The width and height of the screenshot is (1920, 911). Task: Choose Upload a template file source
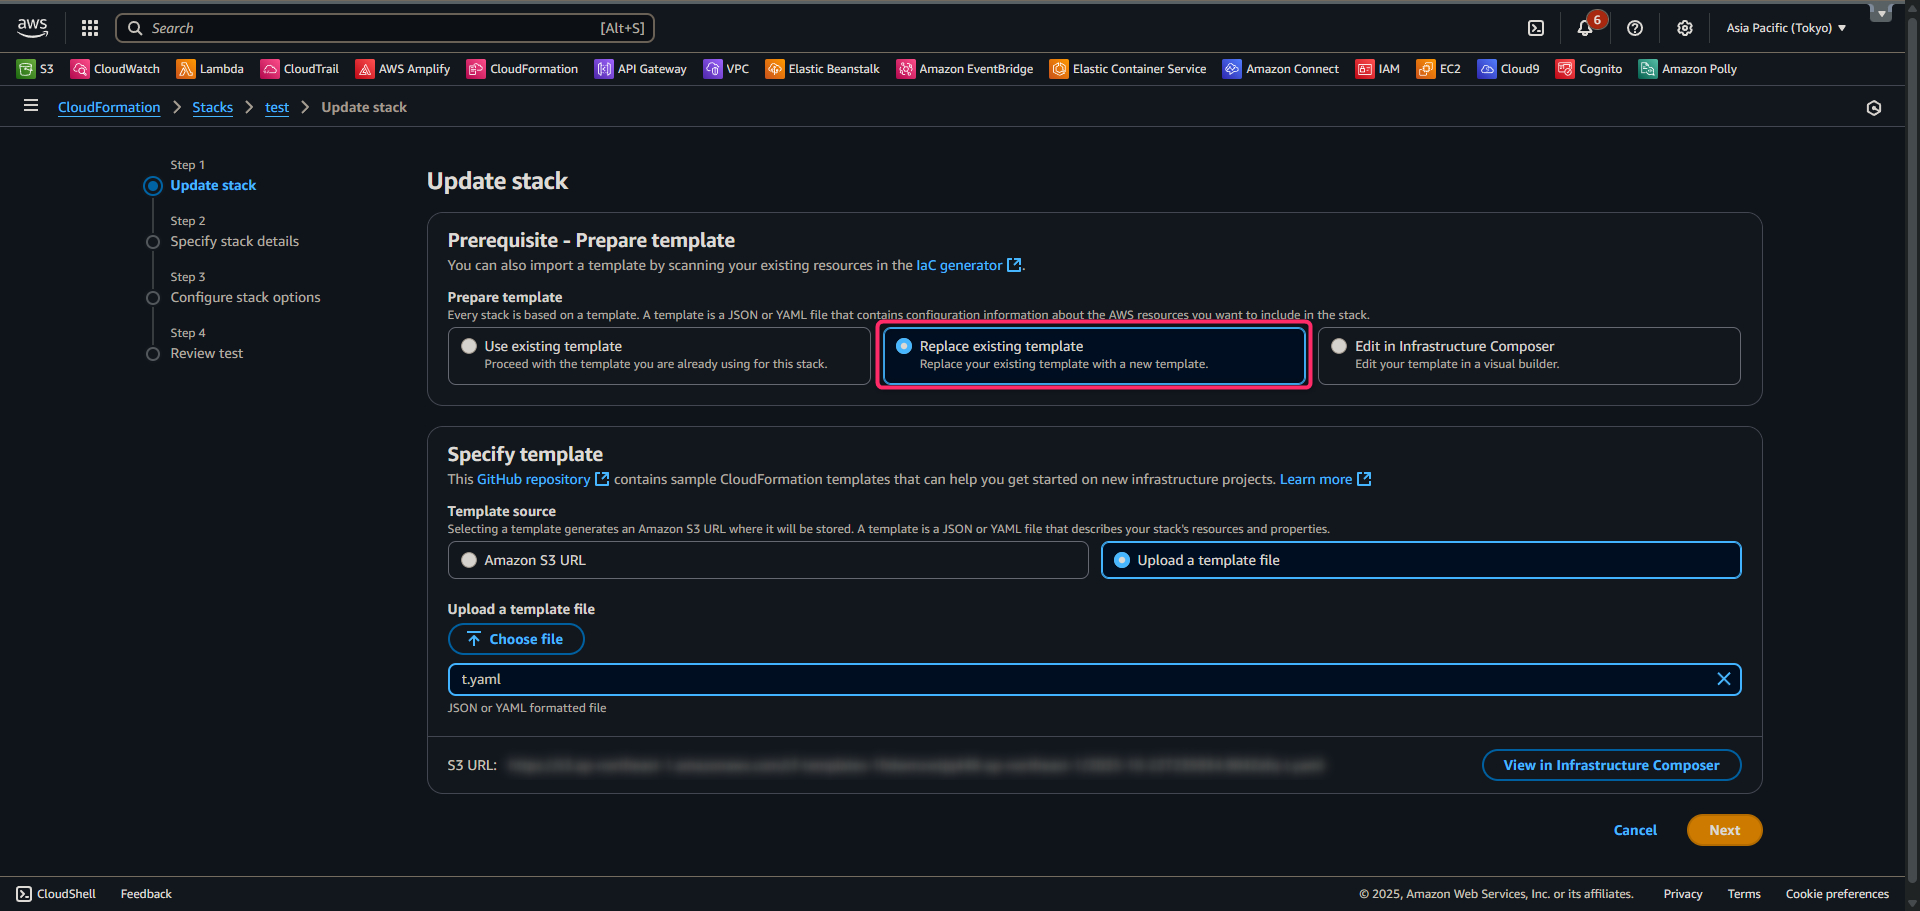tap(1421, 560)
